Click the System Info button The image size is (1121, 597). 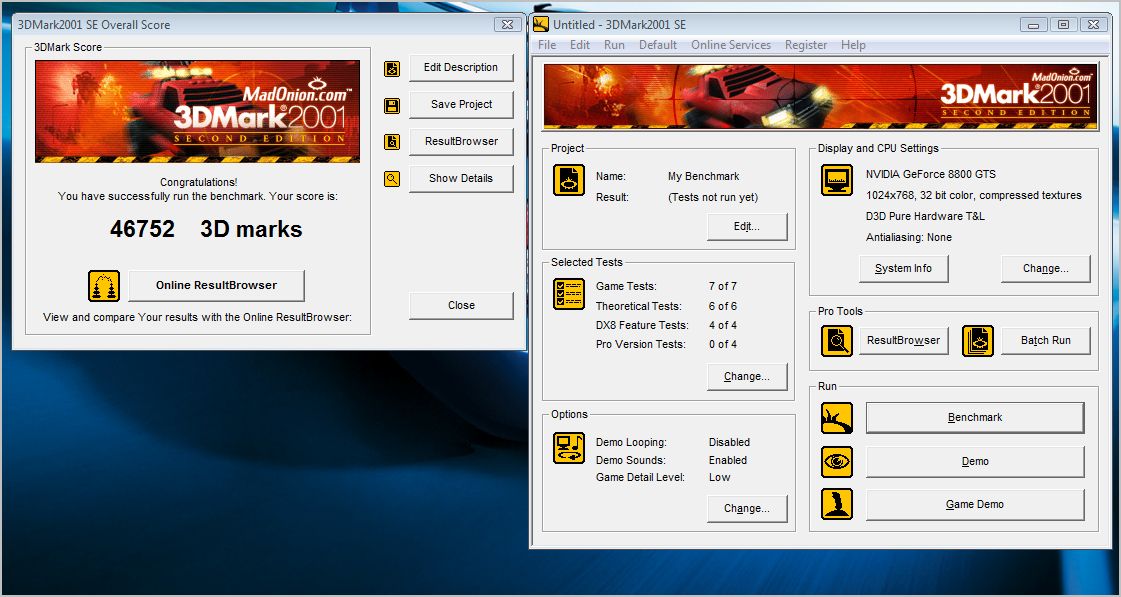(x=904, y=269)
